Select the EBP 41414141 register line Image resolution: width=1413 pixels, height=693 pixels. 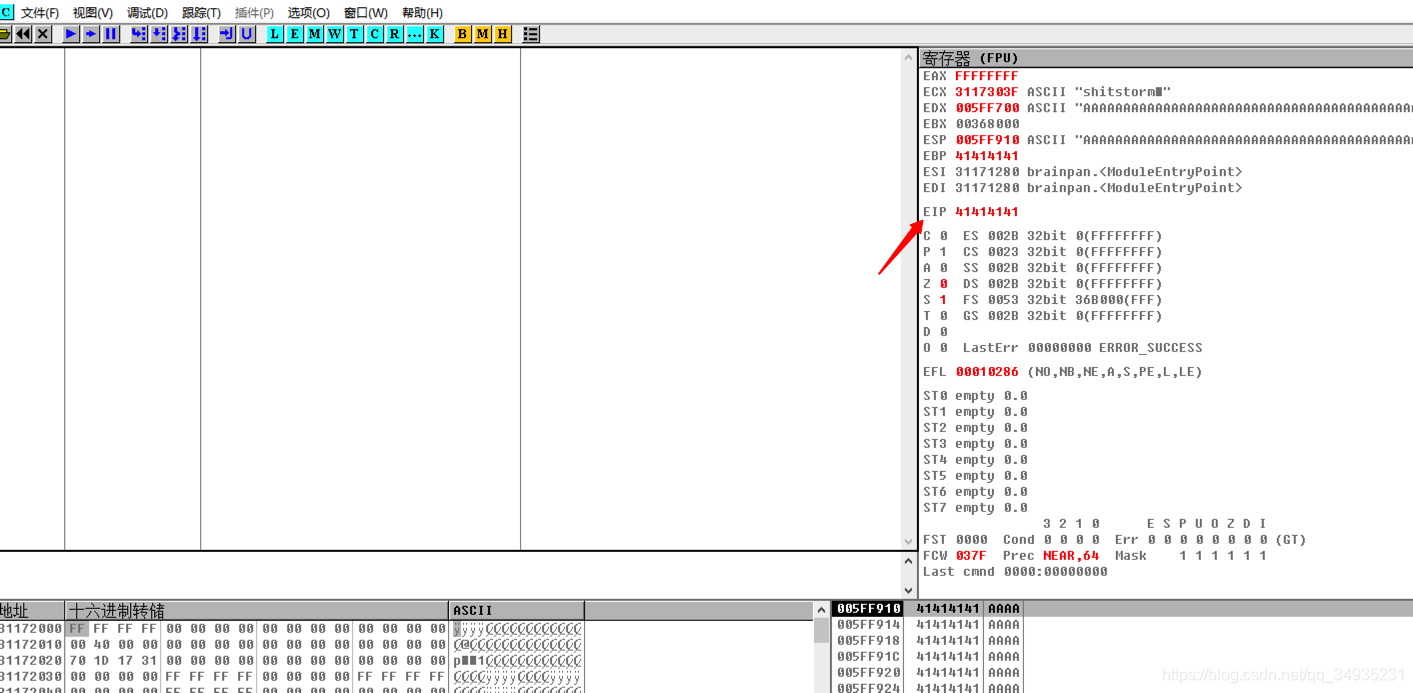coord(970,156)
